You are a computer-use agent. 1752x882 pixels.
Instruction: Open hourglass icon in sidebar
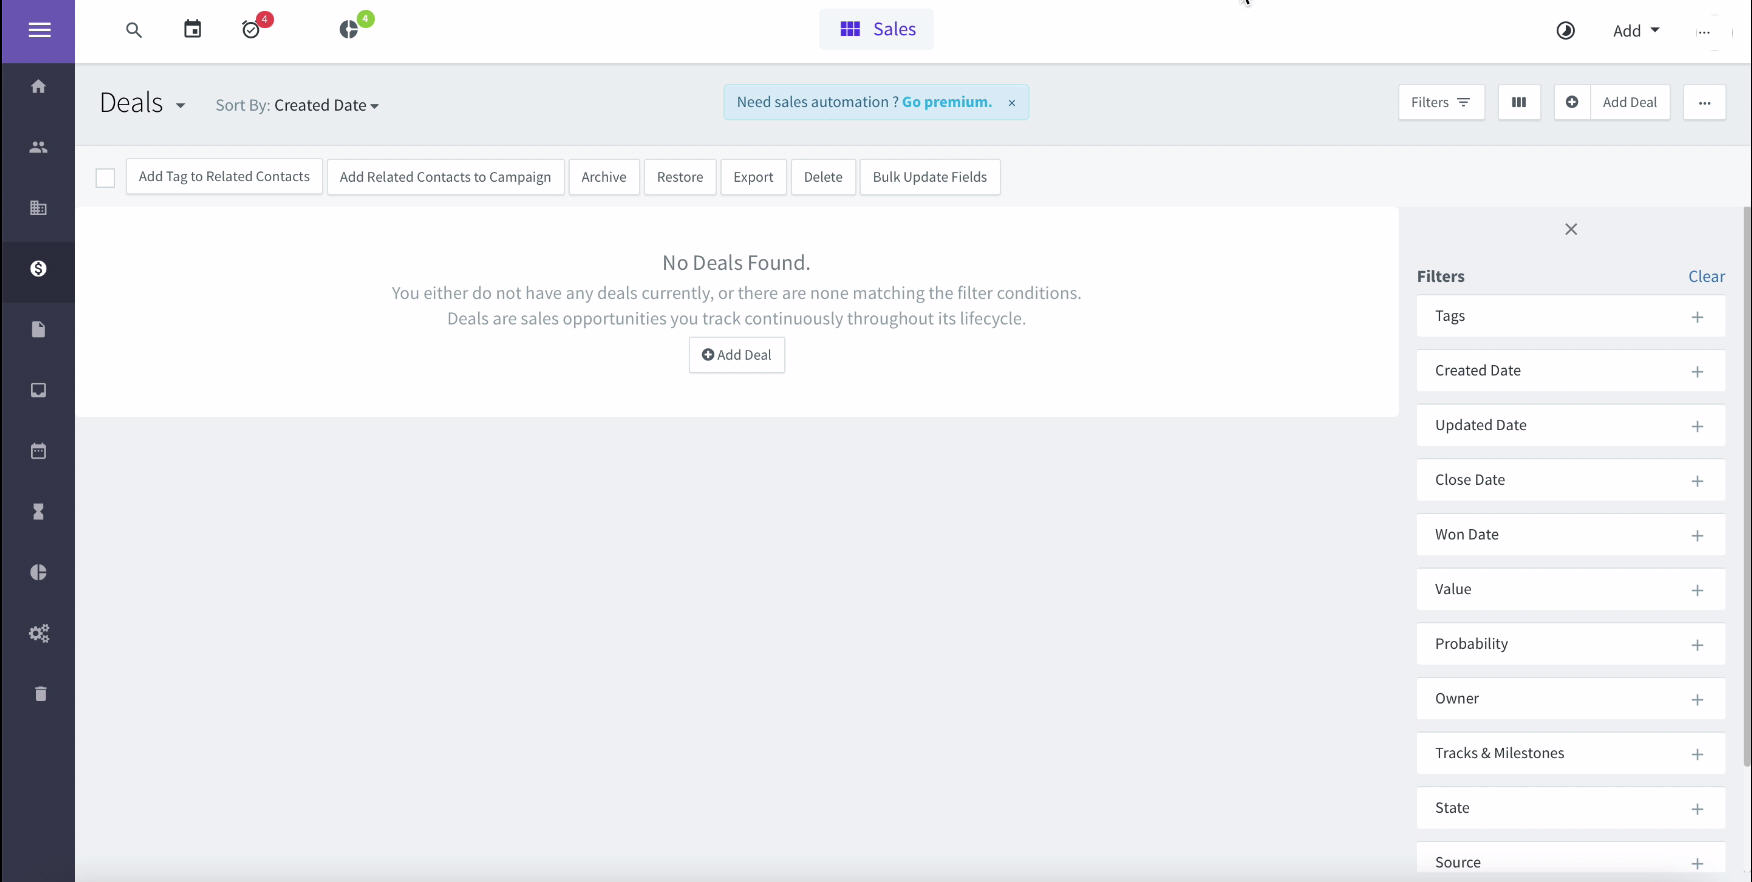(x=38, y=512)
